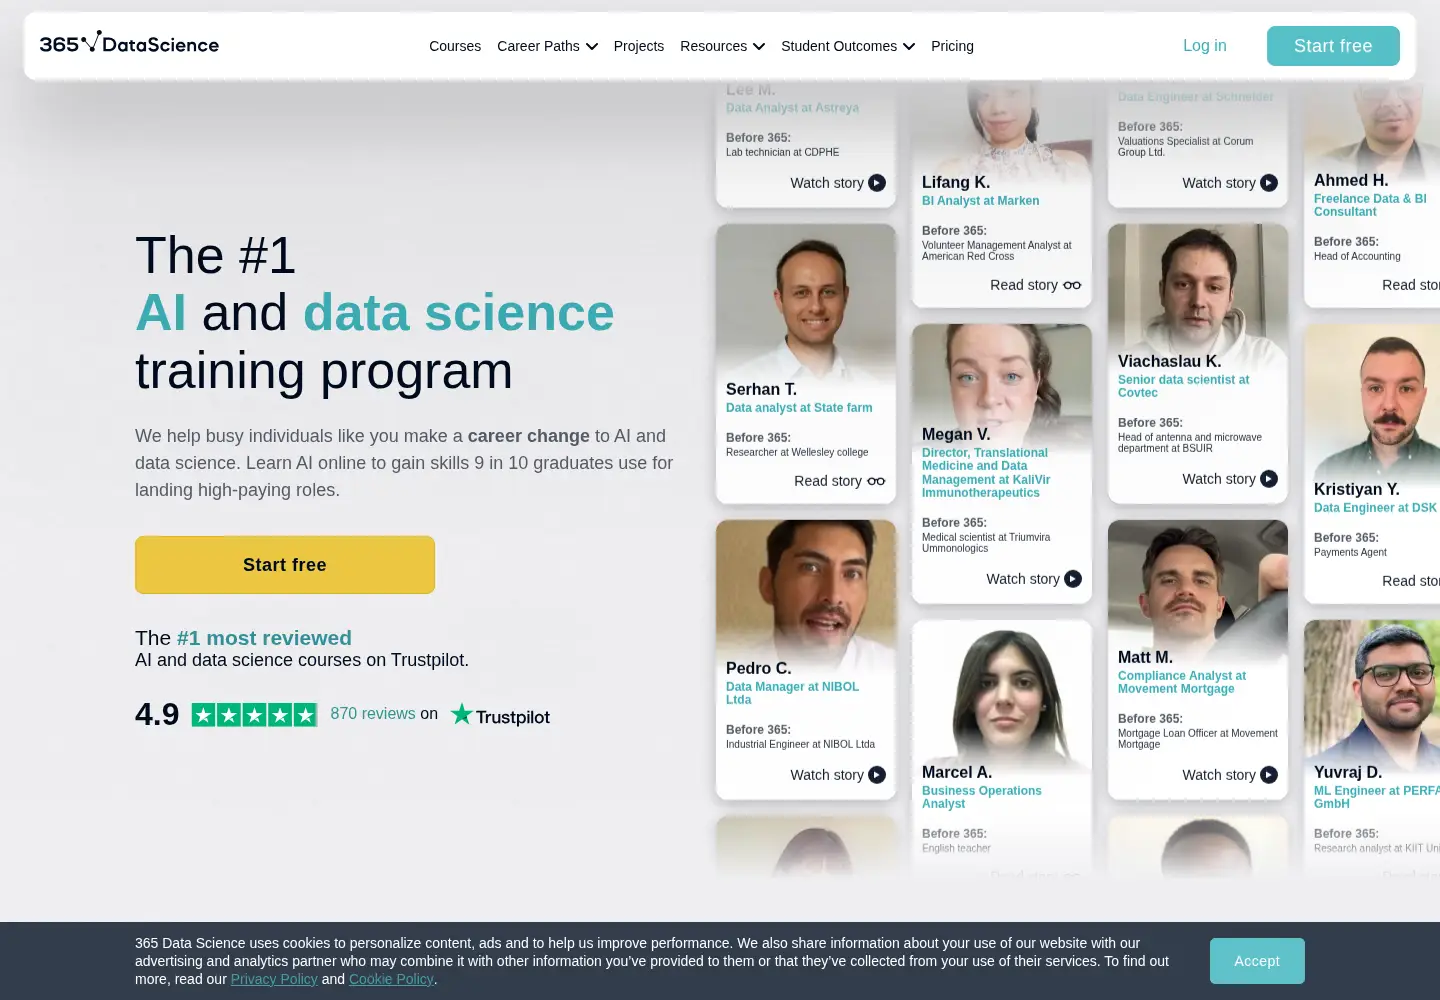Click the glasses icon on Lifang K.'s card
Screen dimensions: 1440x1000
(1072, 285)
